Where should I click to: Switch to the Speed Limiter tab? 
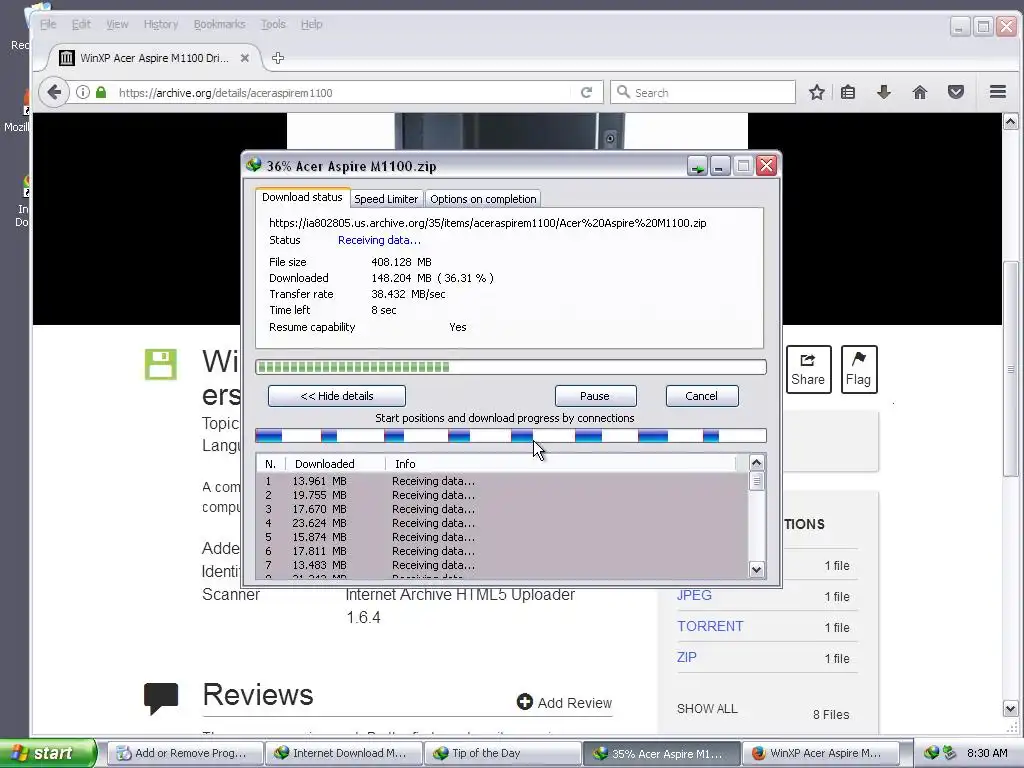(386, 199)
